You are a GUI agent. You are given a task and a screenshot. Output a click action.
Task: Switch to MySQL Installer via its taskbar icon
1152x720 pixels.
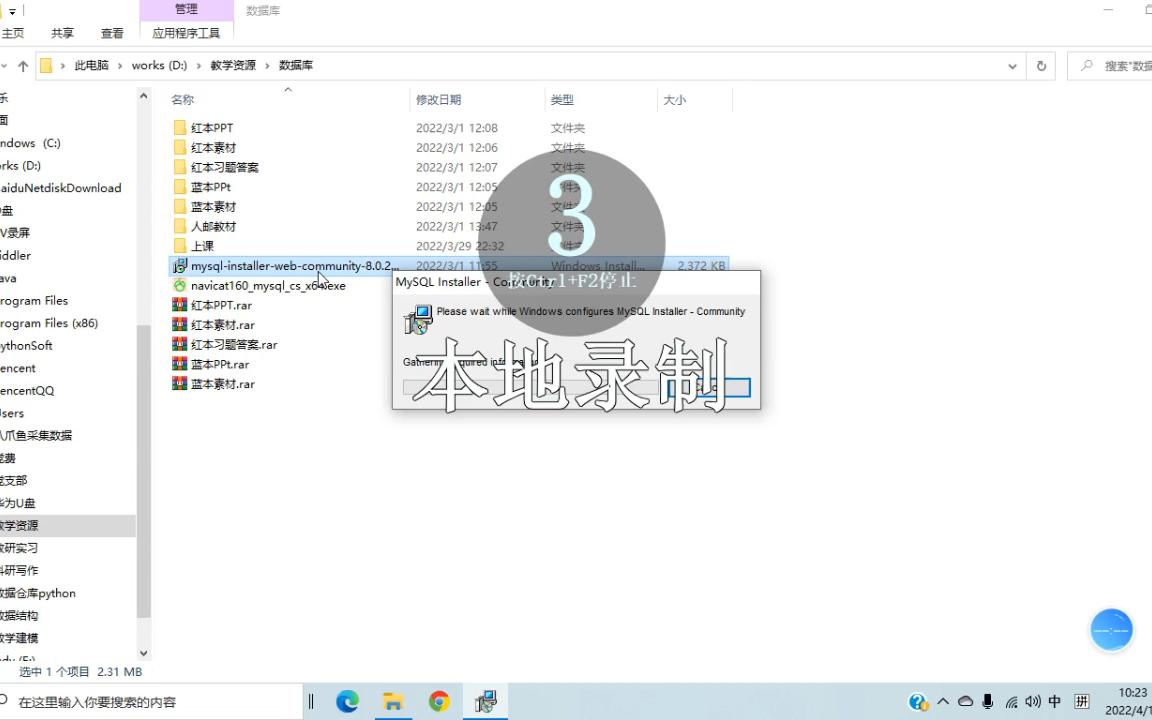point(485,701)
